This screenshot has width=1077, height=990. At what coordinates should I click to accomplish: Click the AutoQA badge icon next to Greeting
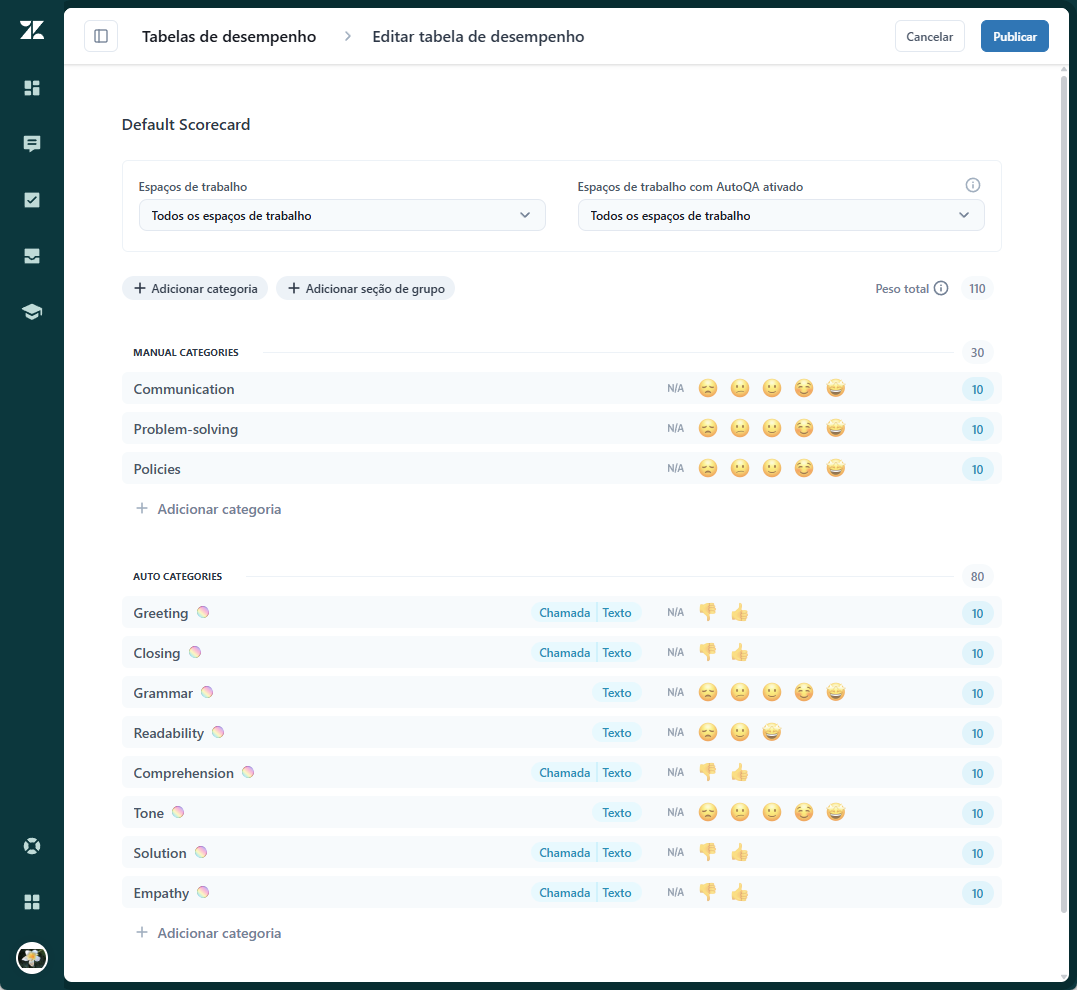coord(203,612)
